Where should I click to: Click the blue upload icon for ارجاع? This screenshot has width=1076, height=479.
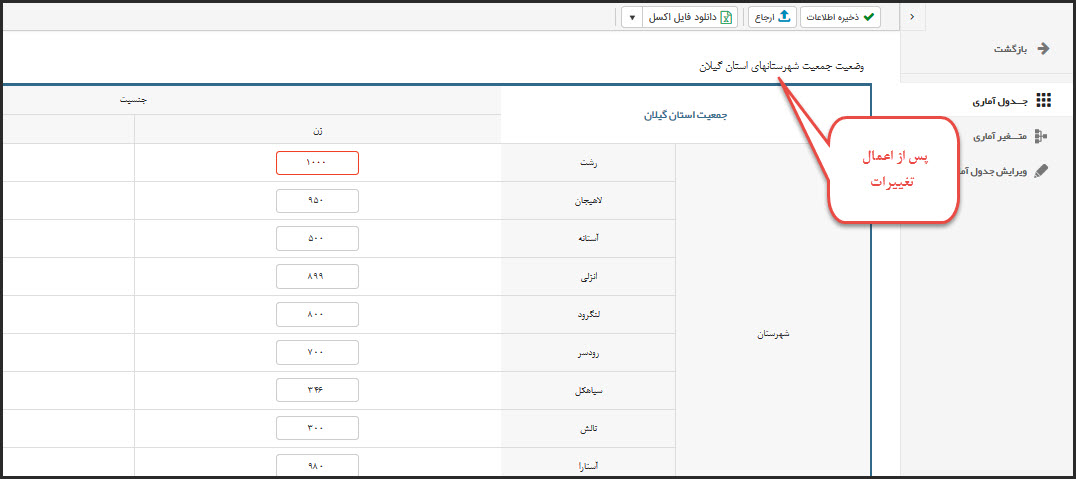pos(785,17)
